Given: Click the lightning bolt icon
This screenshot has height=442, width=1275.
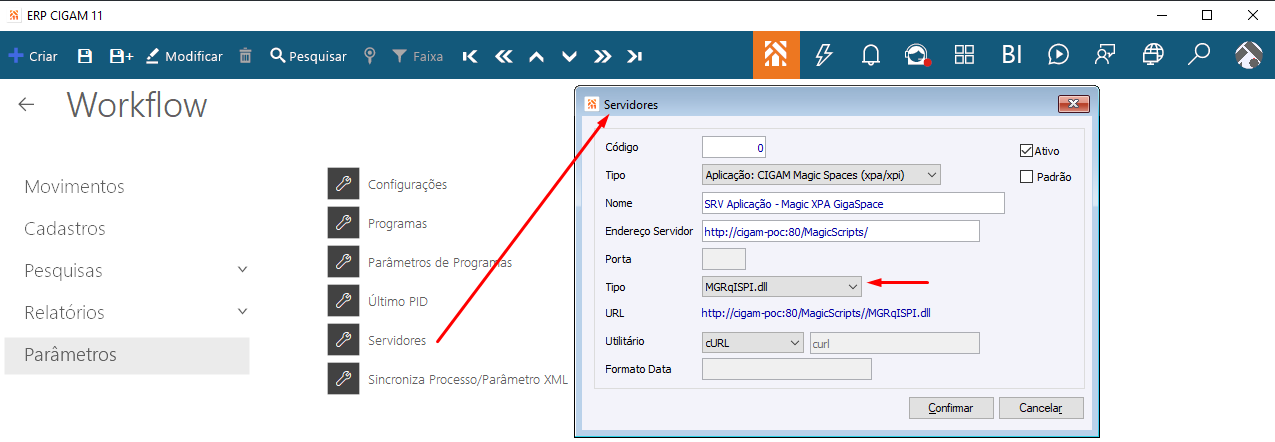Looking at the screenshot, I should tap(824, 55).
